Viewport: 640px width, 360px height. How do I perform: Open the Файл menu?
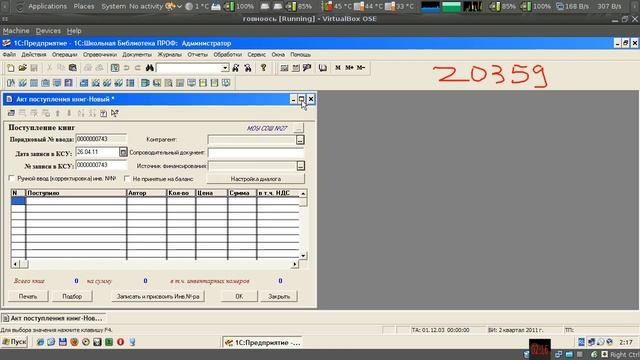coord(9,54)
